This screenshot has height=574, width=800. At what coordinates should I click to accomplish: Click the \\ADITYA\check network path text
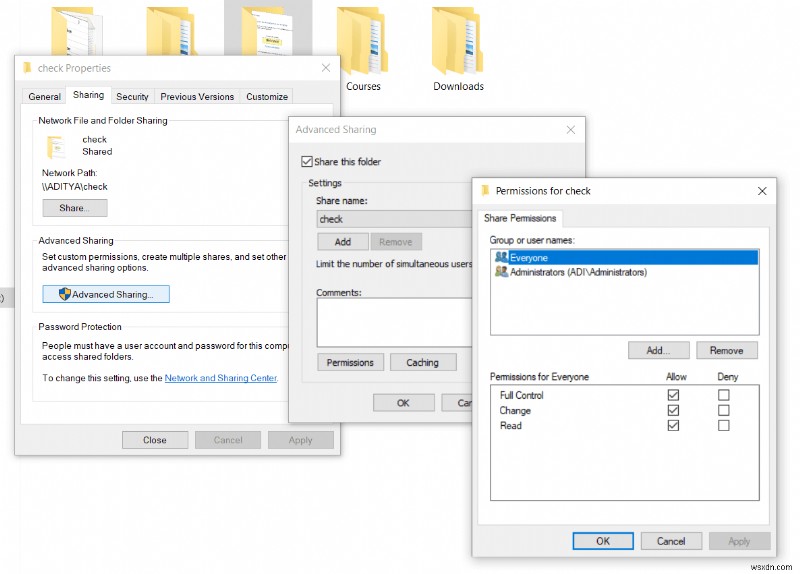tap(74, 187)
